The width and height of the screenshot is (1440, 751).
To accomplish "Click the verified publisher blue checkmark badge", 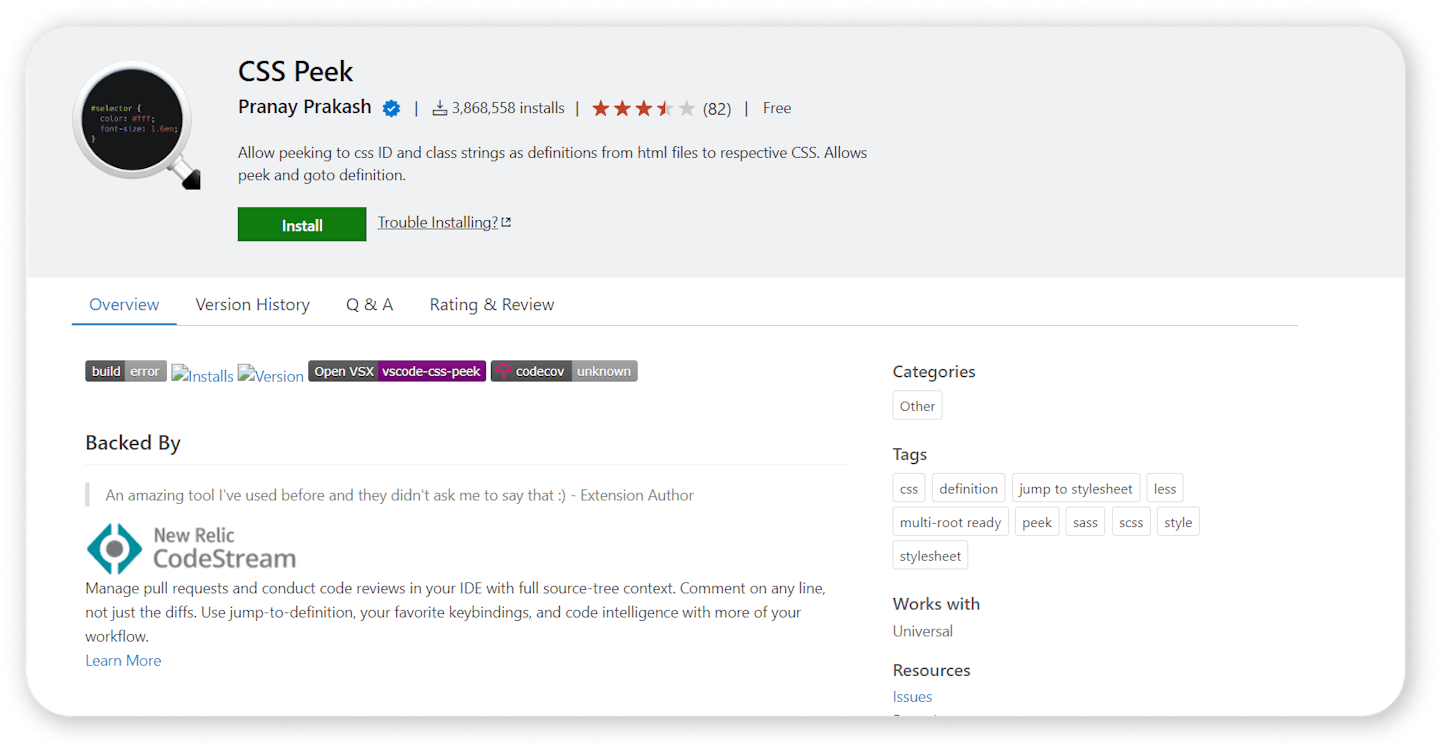I will [391, 108].
